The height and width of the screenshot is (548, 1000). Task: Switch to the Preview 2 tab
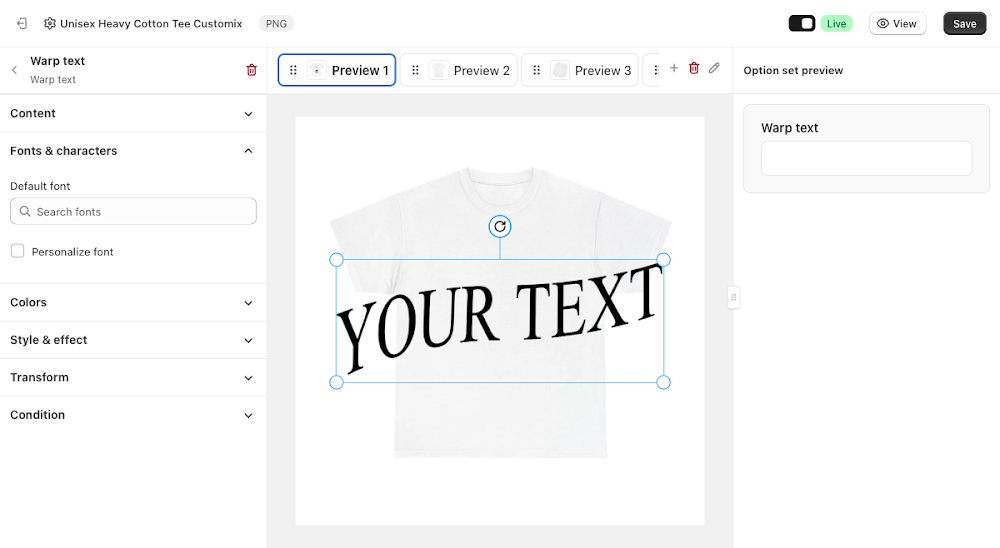pyautogui.click(x=459, y=70)
